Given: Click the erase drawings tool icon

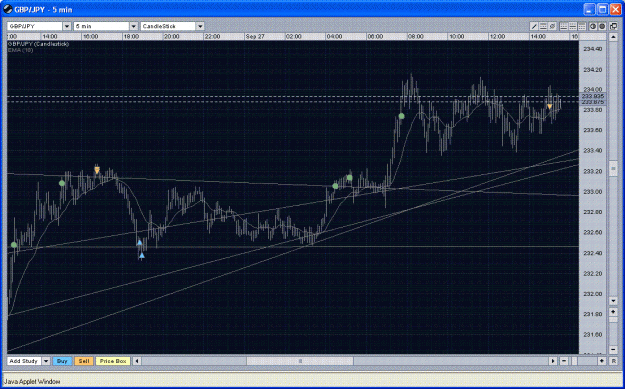Looking at the screenshot, I should pos(552,27).
